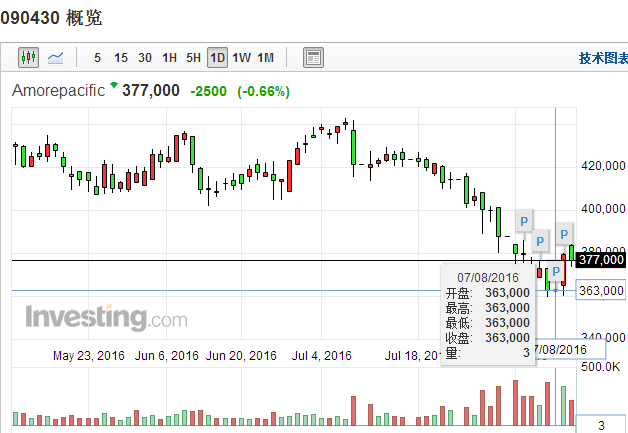The width and height of the screenshot is (628, 433).
Task: Click the May 23, 2016 date label
Action: coord(89,356)
